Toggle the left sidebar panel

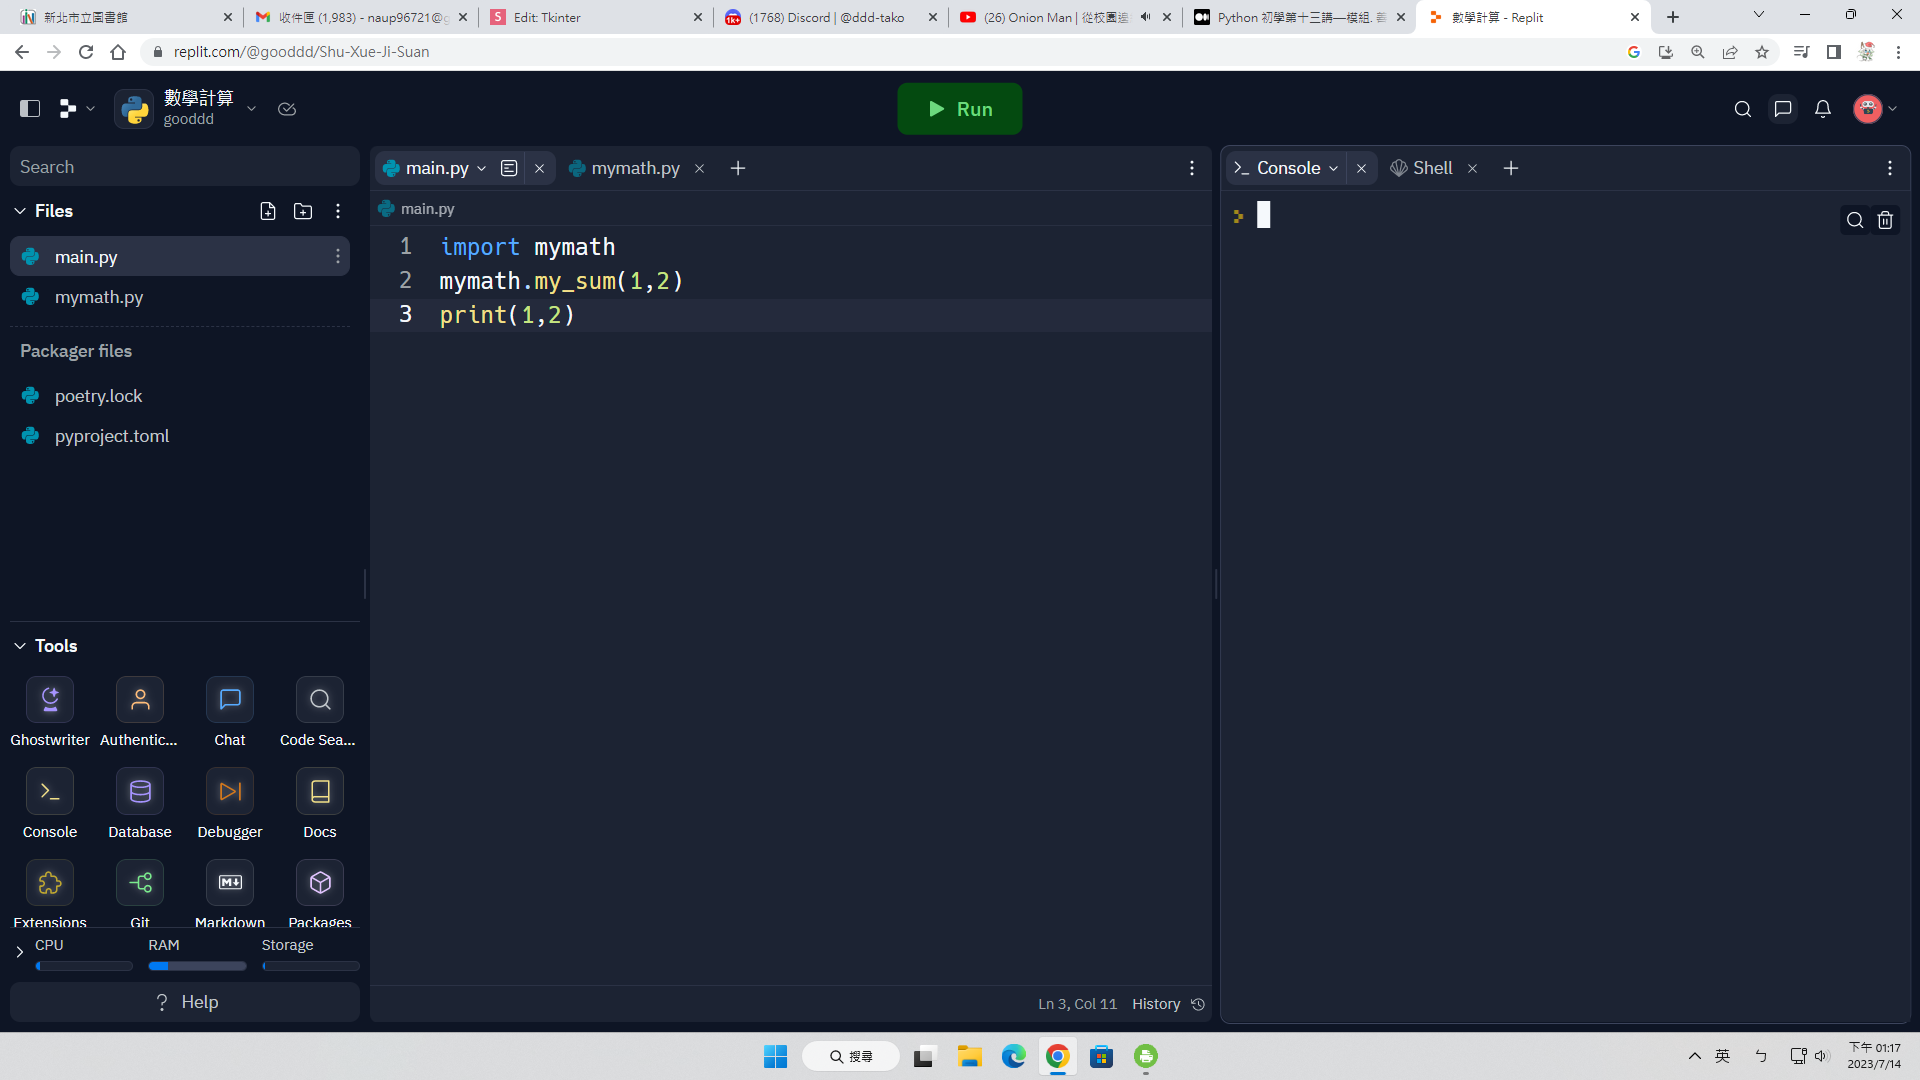click(x=30, y=109)
